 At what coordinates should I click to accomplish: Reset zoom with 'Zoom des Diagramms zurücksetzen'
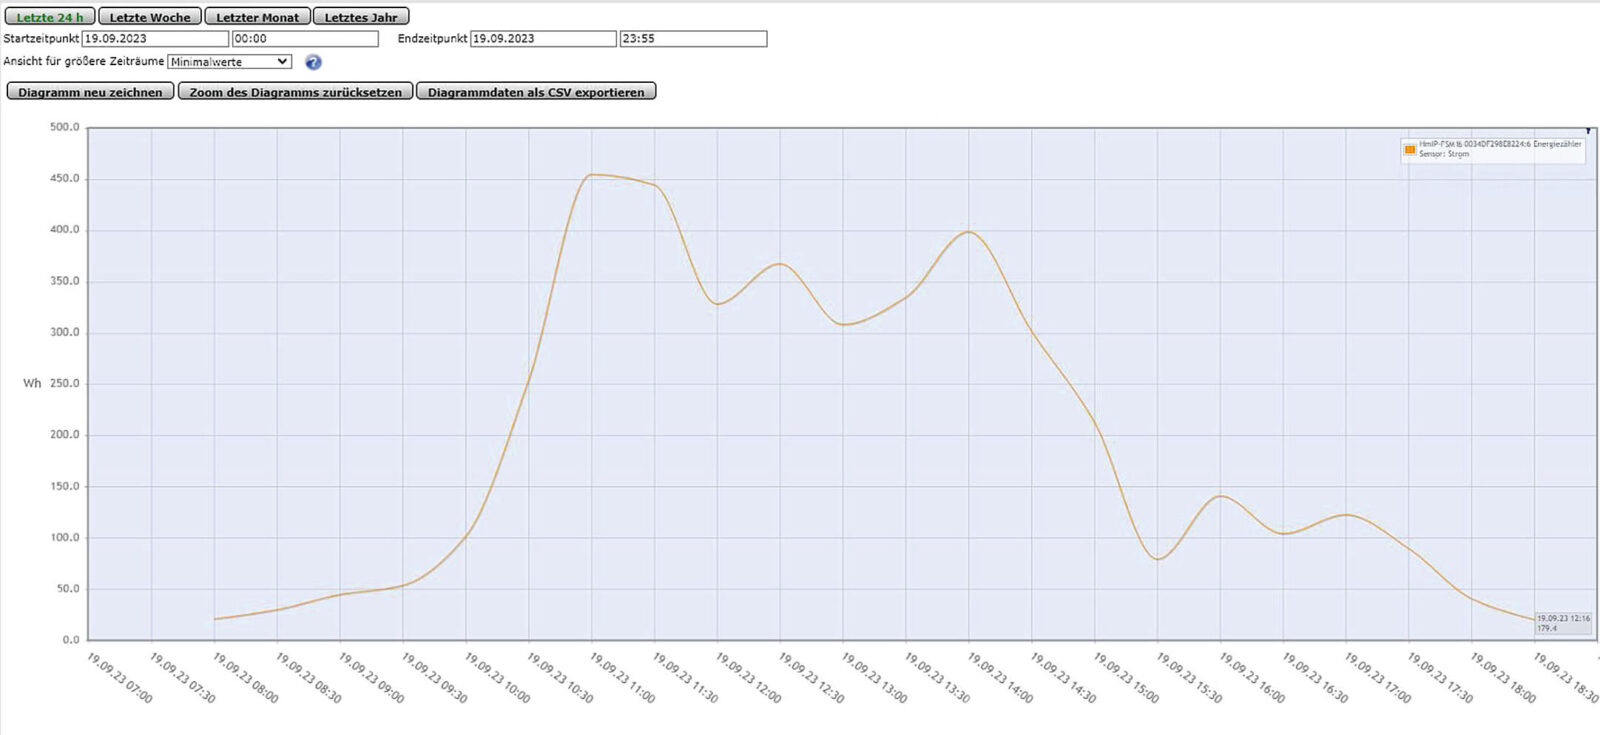pos(295,92)
